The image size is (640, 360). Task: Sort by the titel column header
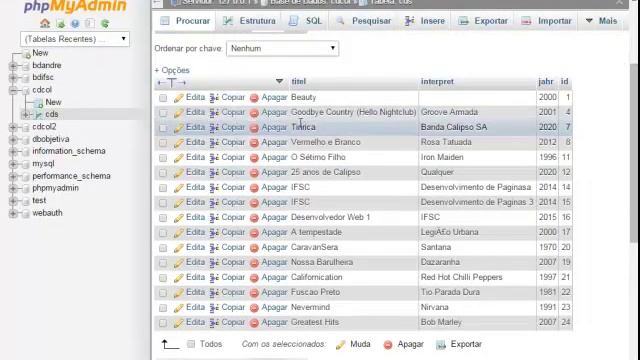(298, 82)
